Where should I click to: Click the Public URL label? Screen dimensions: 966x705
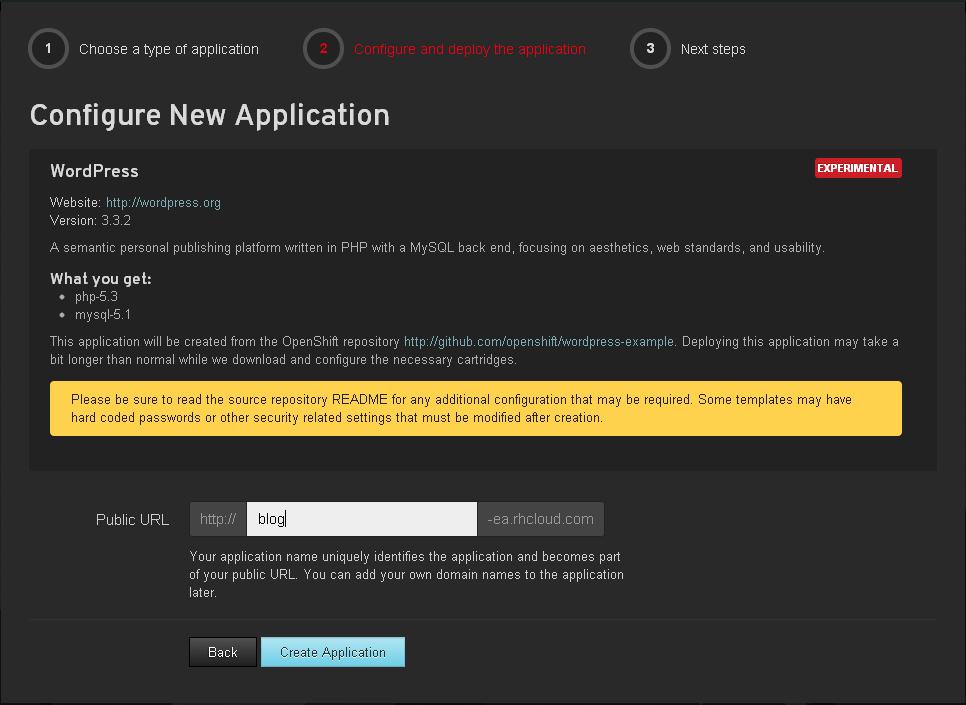coord(132,520)
